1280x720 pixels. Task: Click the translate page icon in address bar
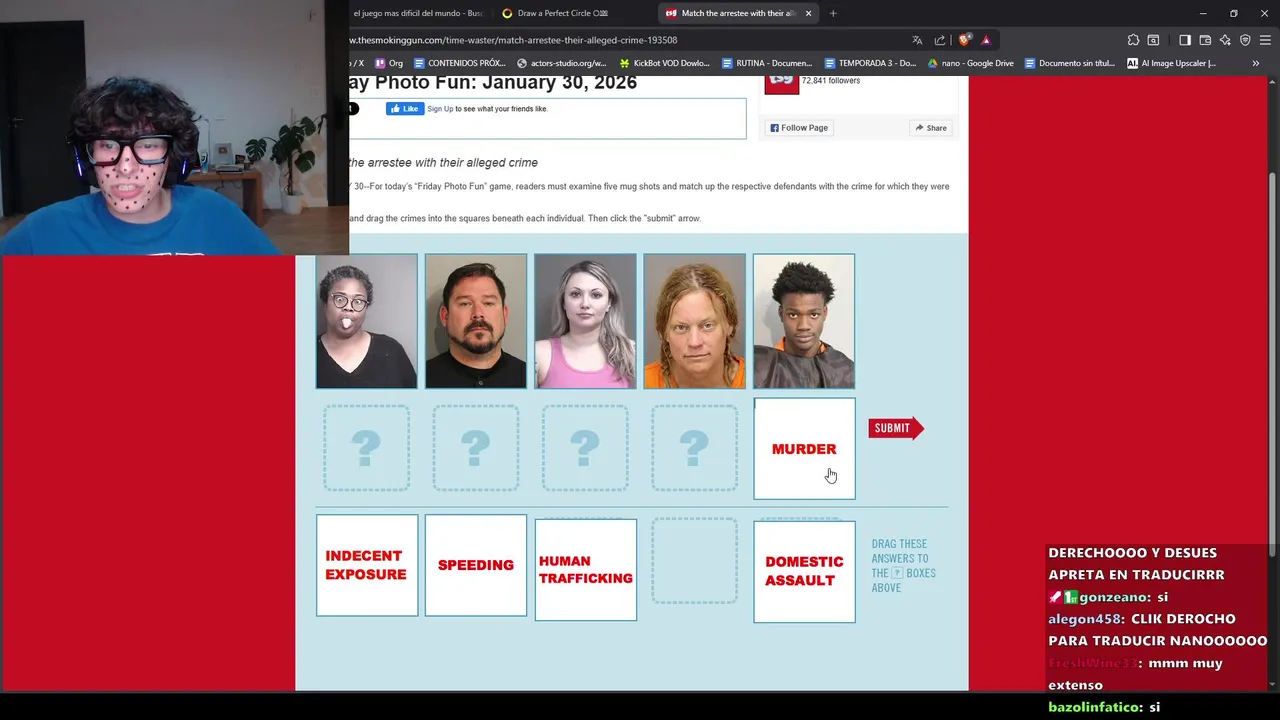pos(917,40)
